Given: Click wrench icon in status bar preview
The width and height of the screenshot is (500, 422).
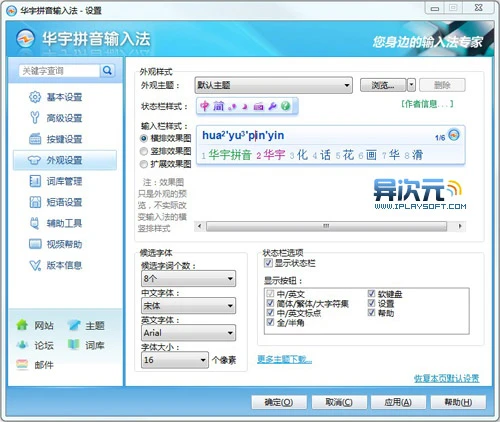Looking at the screenshot, I should 272,107.
